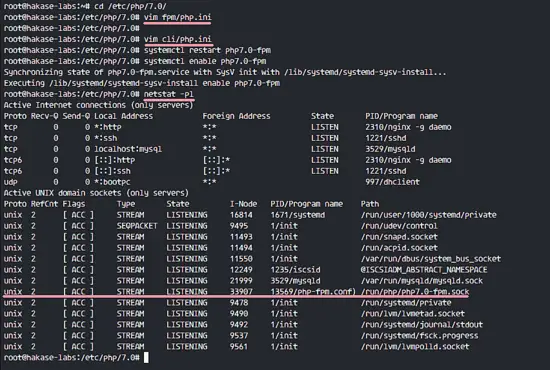Image resolution: width=550 pixels, height=370 pixels.
Task: Click 'Executing /lib/systemd/systemd-sysv-install' line
Action: coord(142,83)
